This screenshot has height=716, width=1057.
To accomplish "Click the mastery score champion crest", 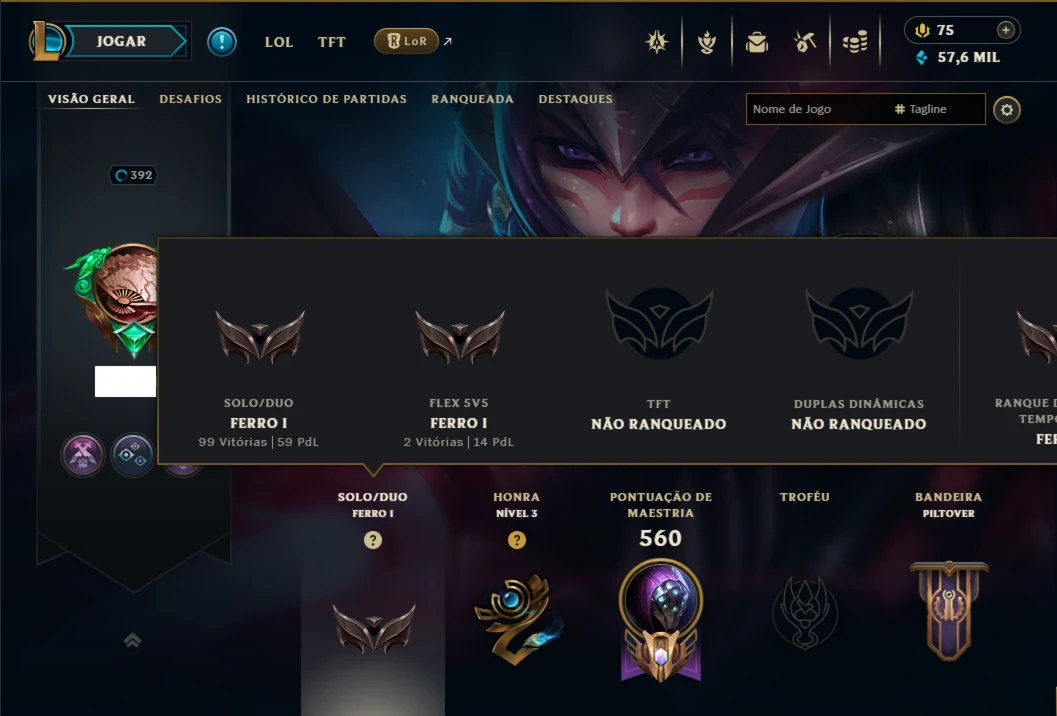I will [661, 620].
